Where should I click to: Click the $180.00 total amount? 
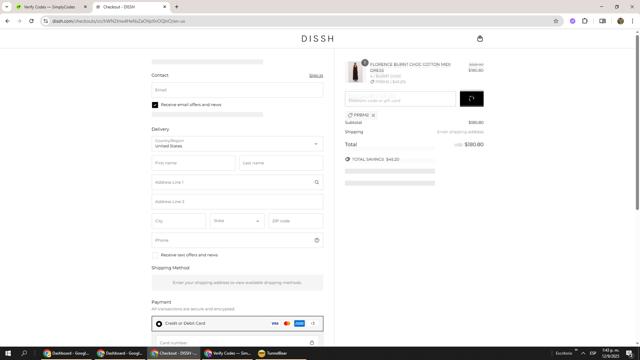click(474, 144)
